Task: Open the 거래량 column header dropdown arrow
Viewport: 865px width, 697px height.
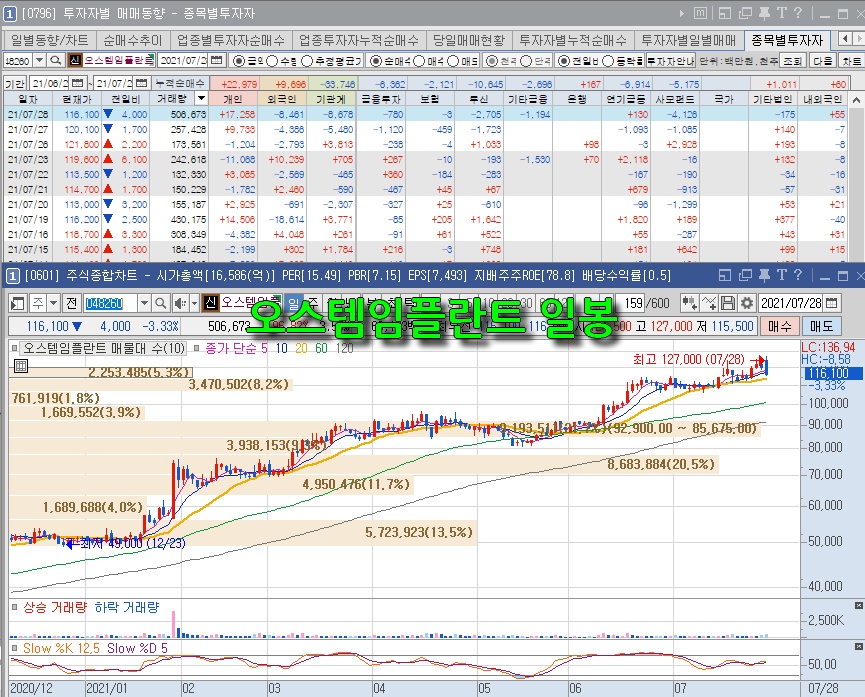Action: click(201, 99)
